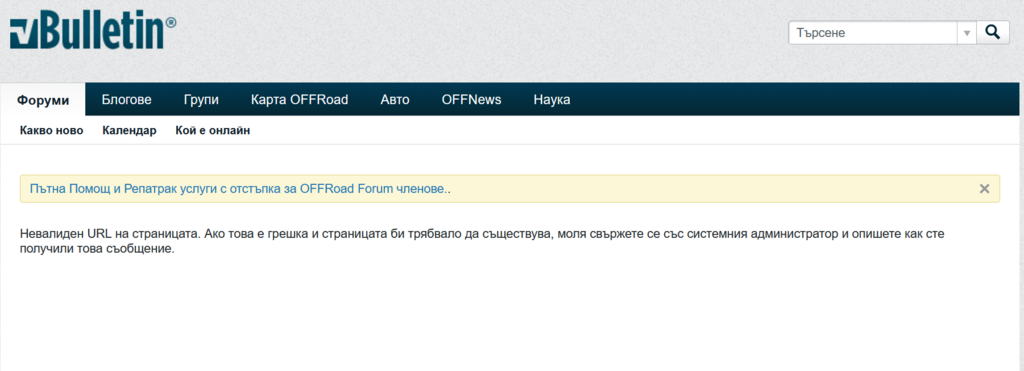Focus the Търсене search field
This screenshot has height=371, width=1024.
pos(873,33)
